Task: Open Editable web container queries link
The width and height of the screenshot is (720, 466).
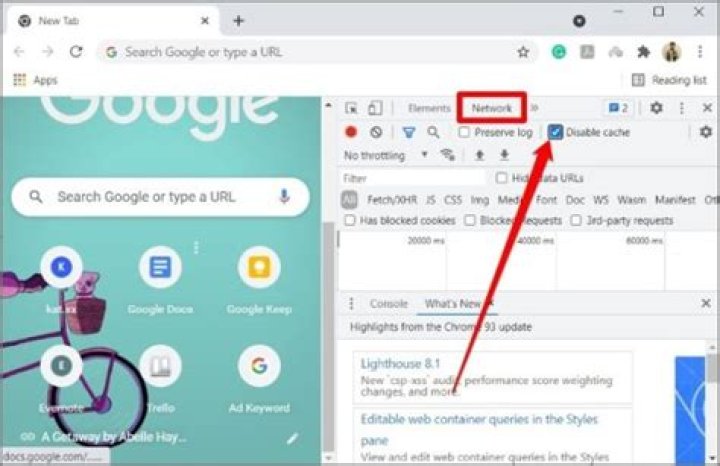Action: [479, 429]
